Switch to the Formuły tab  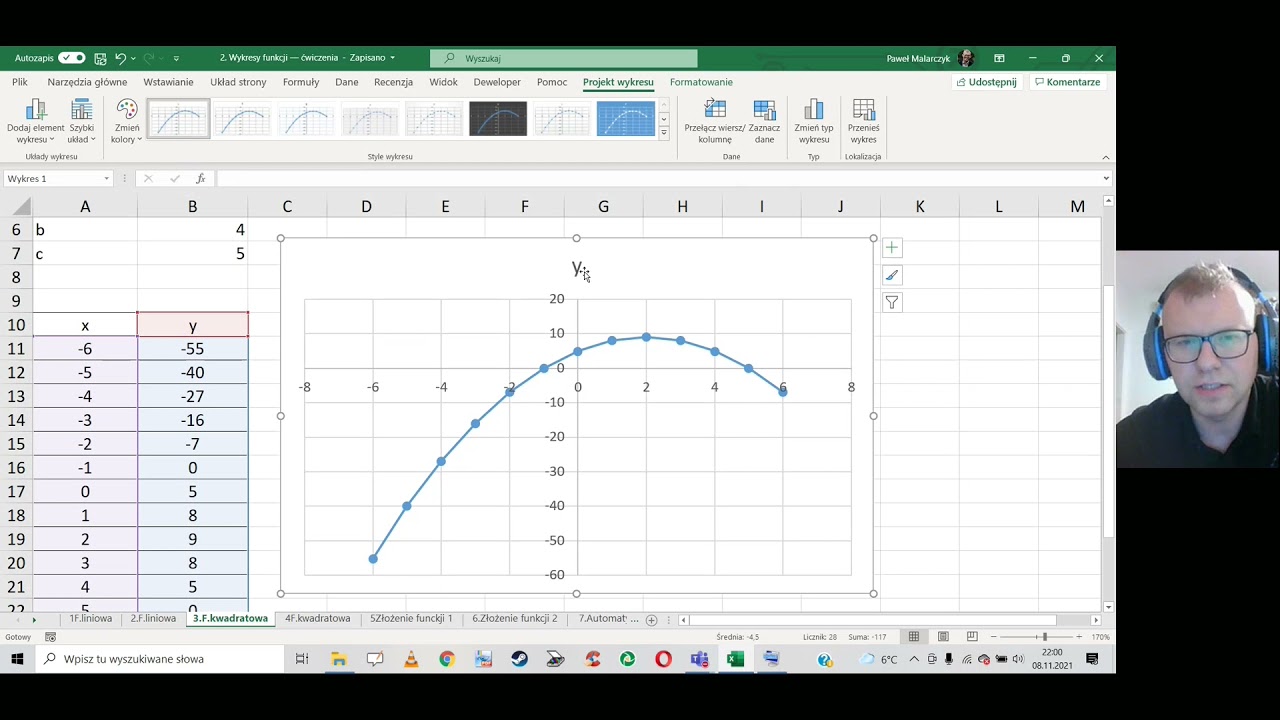[301, 82]
